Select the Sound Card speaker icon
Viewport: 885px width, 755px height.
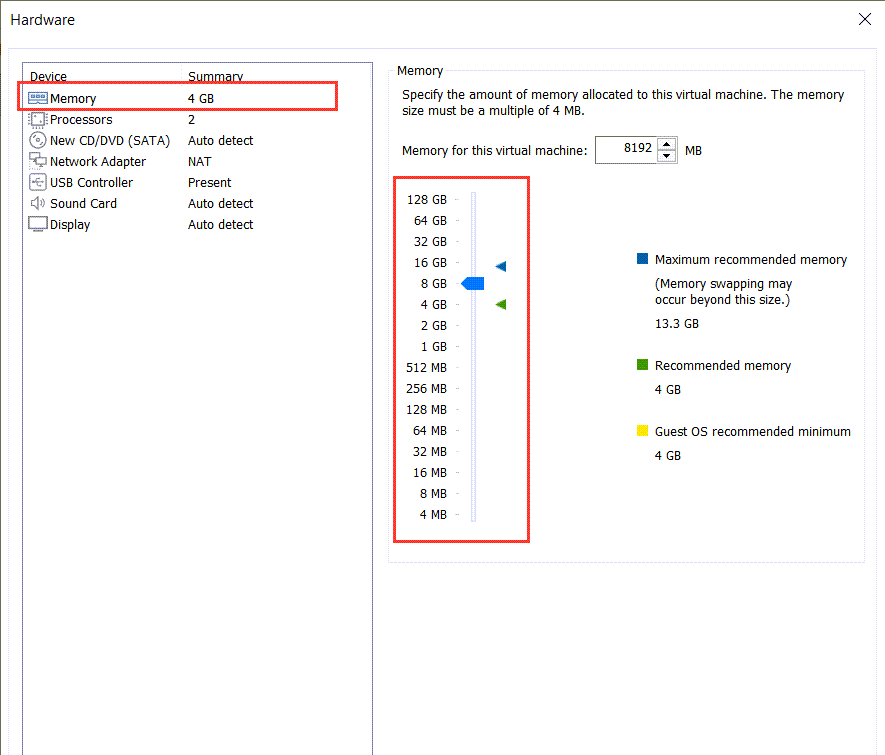(x=37, y=203)
